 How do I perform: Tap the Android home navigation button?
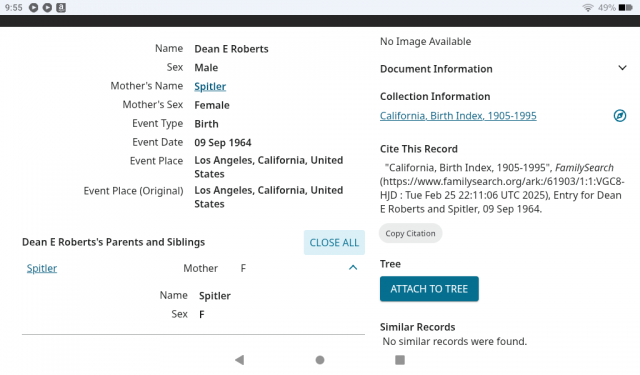click(320, 360)
